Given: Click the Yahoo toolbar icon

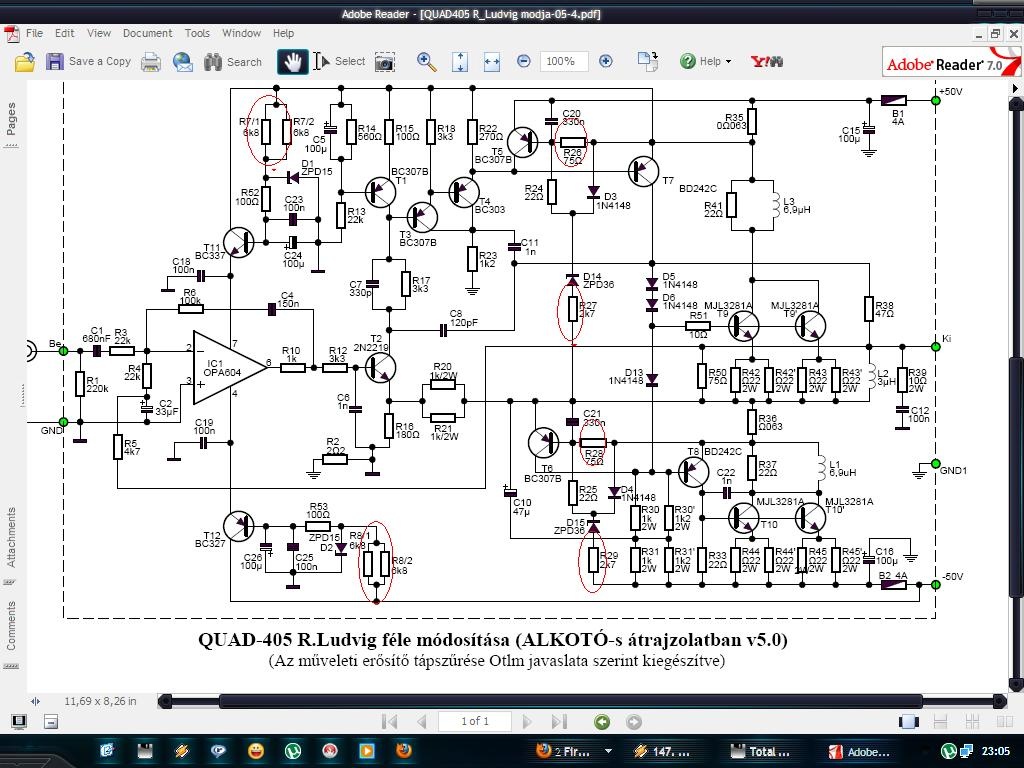Looking at the screenshot, I should pyautogui.click(x=767, y=61).
